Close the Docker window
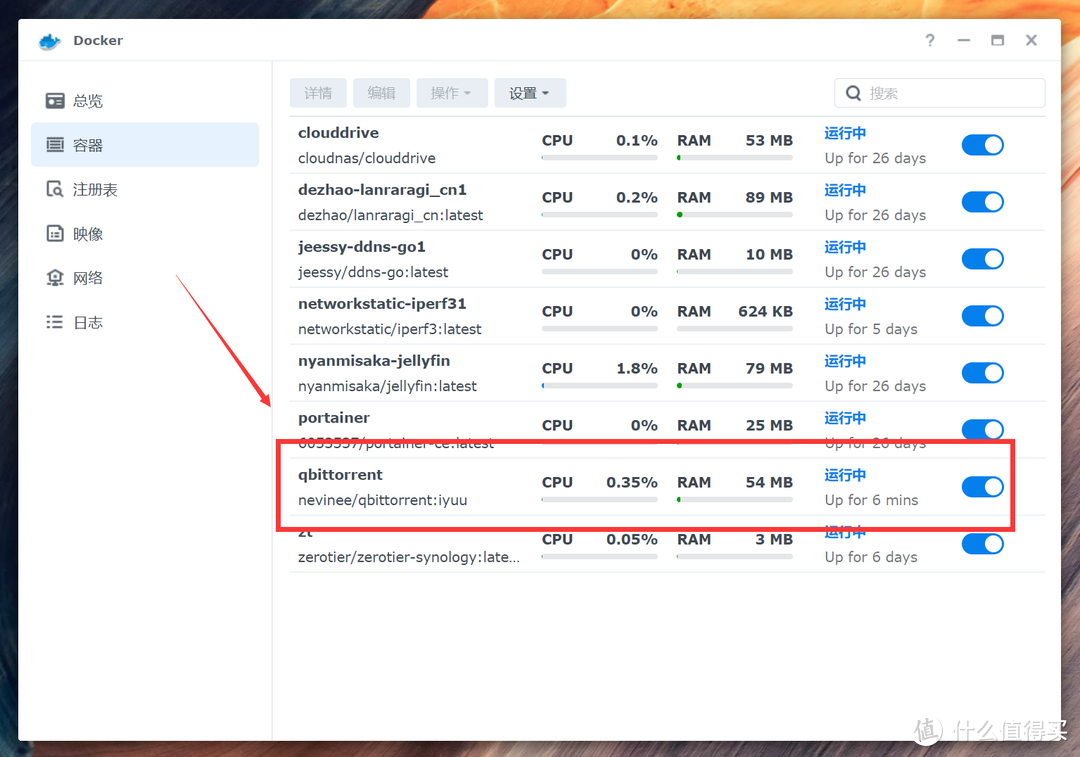 [x=1031, y=40]
